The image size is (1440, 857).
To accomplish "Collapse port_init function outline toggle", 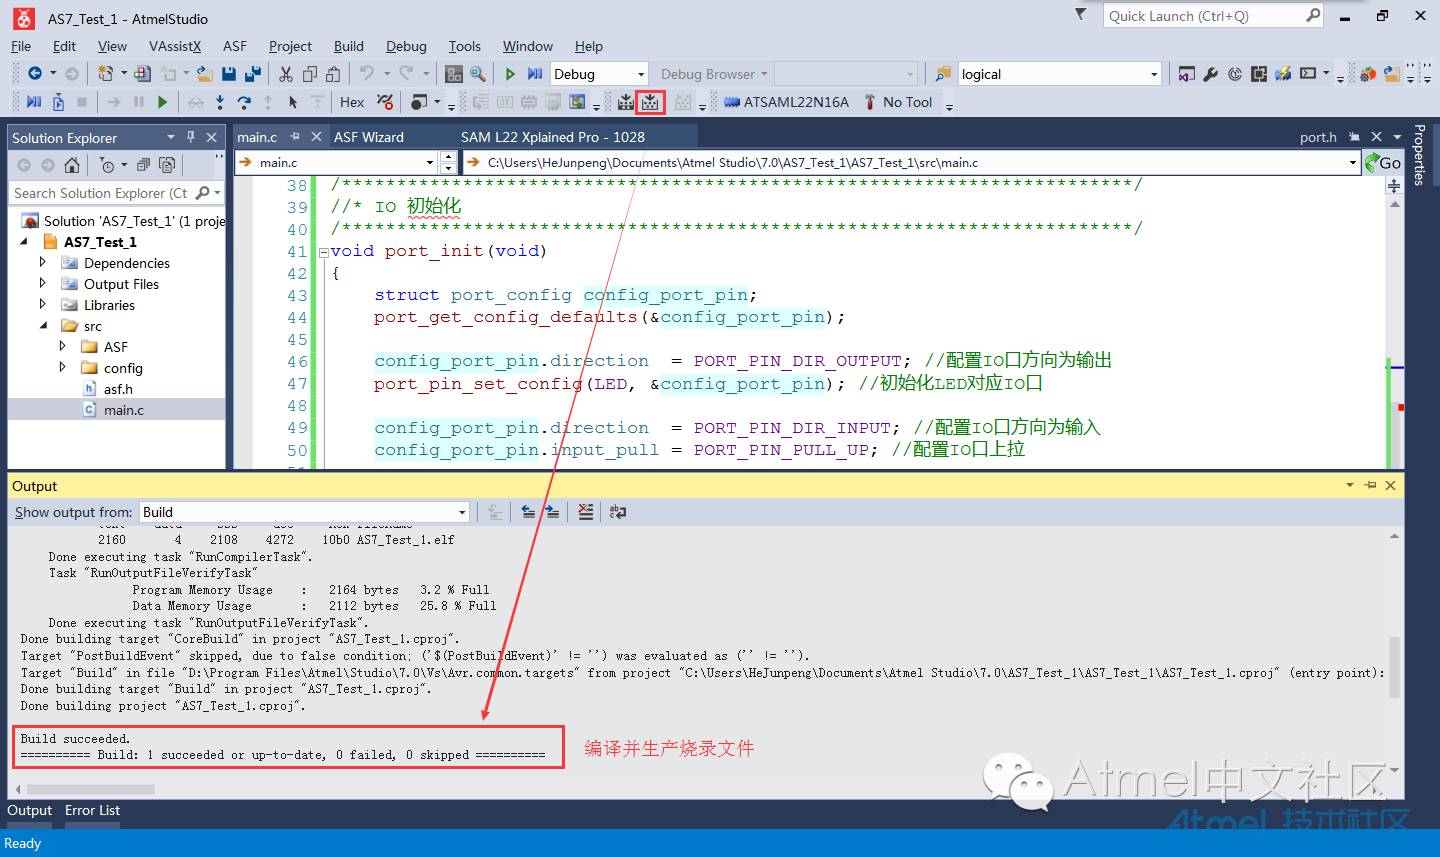I will point(323,252).
